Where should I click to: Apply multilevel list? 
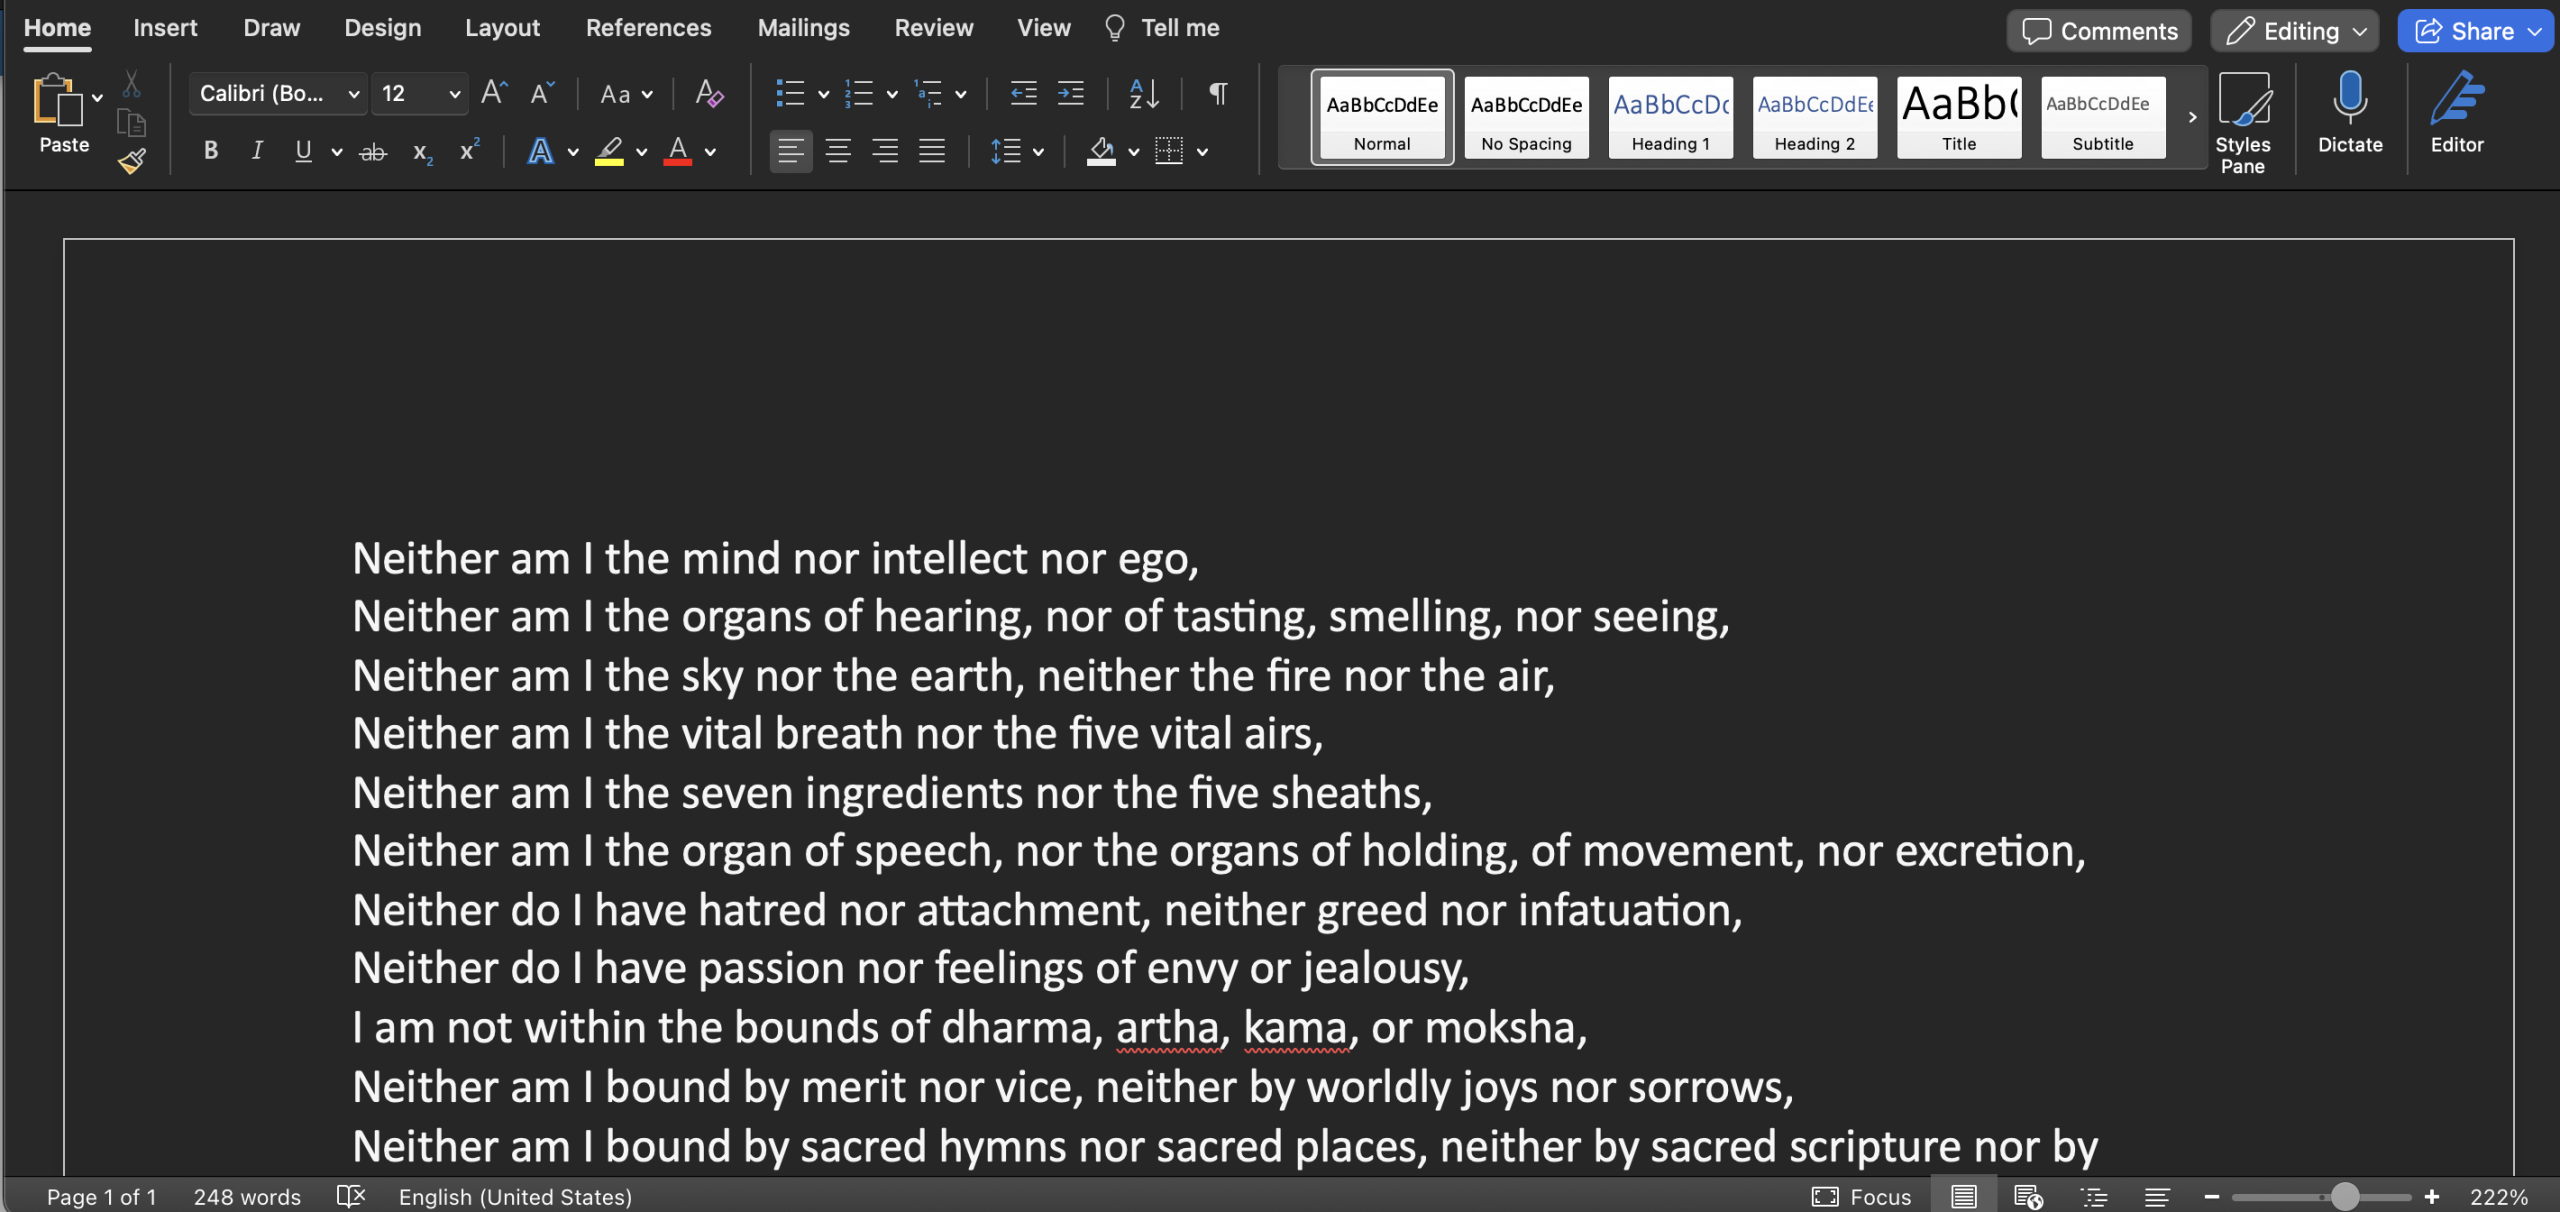[928, 93]
